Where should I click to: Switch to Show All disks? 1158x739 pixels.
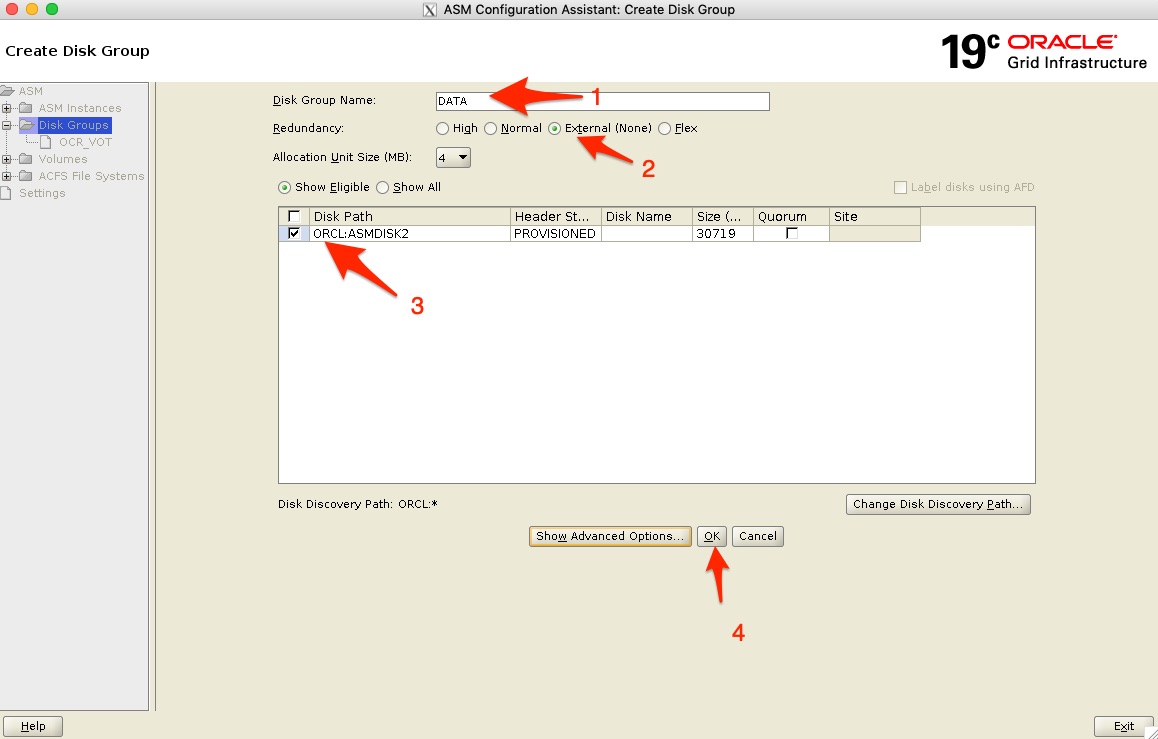[383, 188]
